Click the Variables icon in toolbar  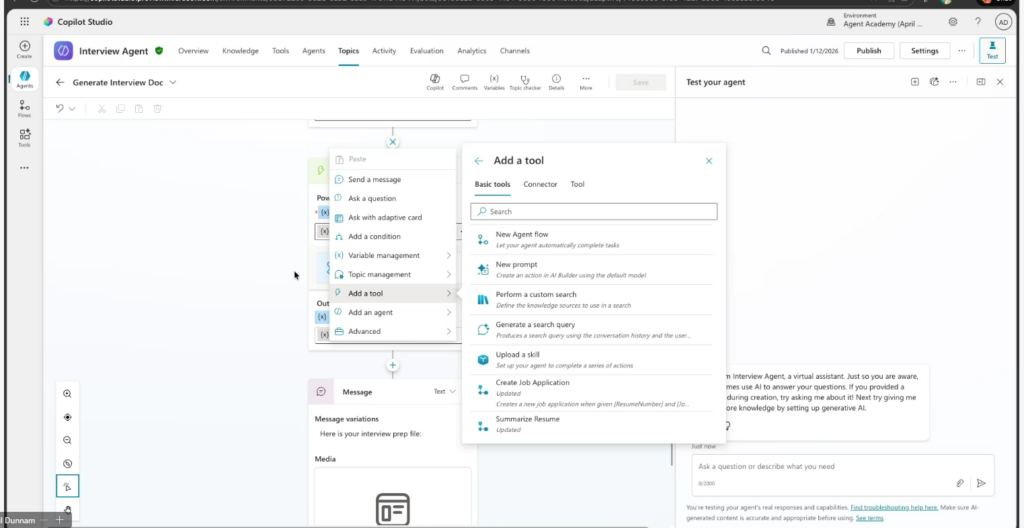494,81
